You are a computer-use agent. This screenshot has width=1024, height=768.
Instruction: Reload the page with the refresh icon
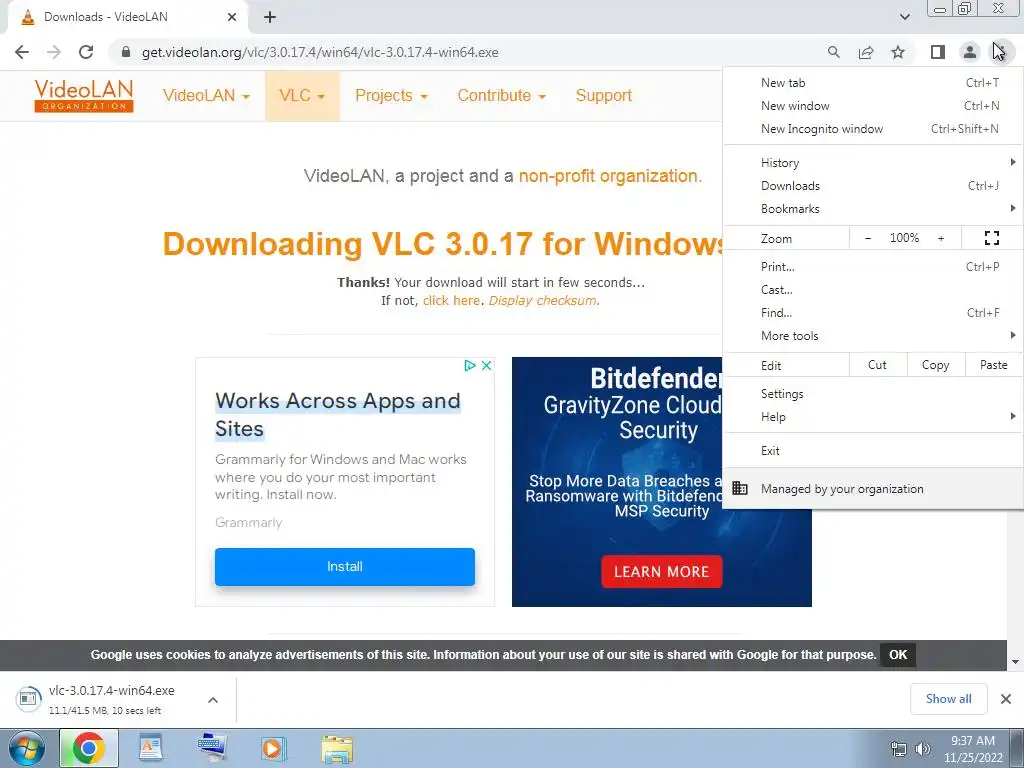coord(86,52)
